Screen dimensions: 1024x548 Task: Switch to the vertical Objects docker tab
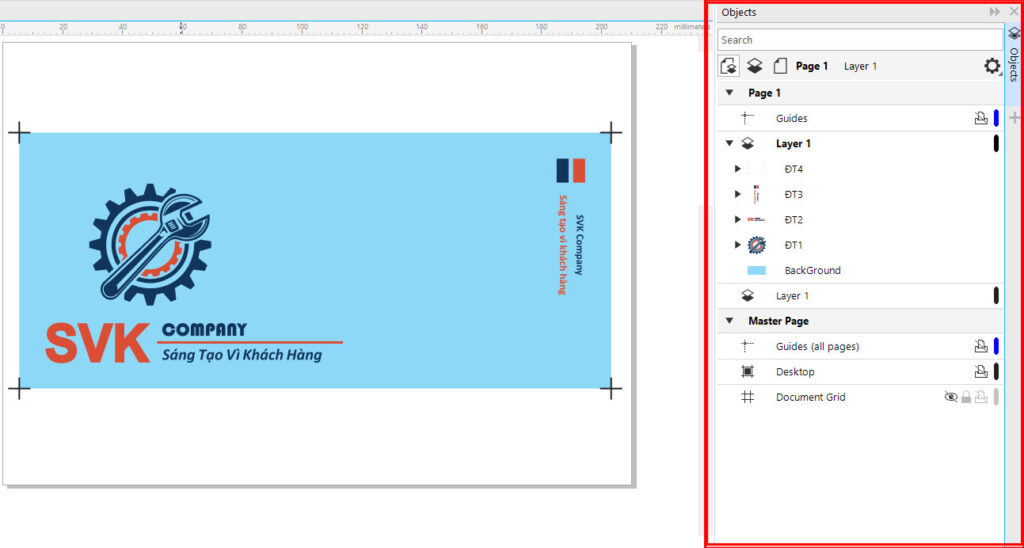click(x=1014, y=60)
